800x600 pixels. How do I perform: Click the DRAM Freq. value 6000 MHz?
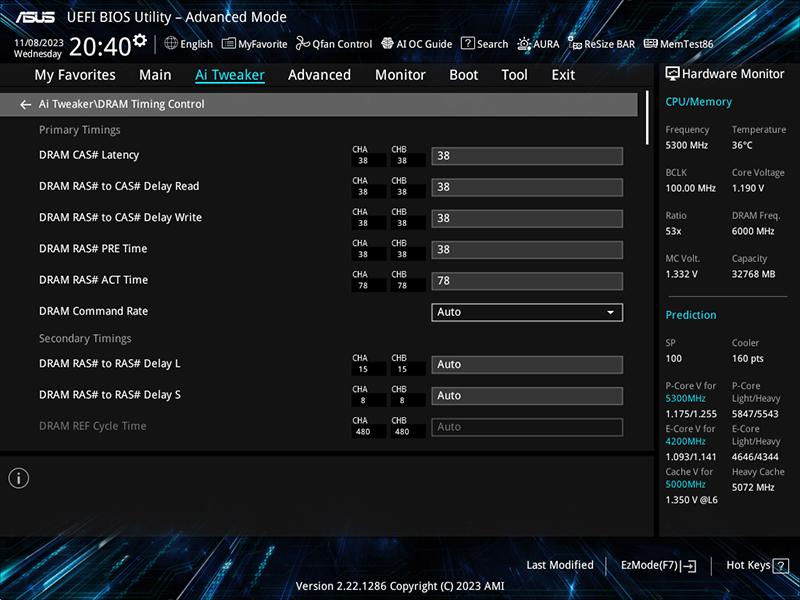[753, 231]
